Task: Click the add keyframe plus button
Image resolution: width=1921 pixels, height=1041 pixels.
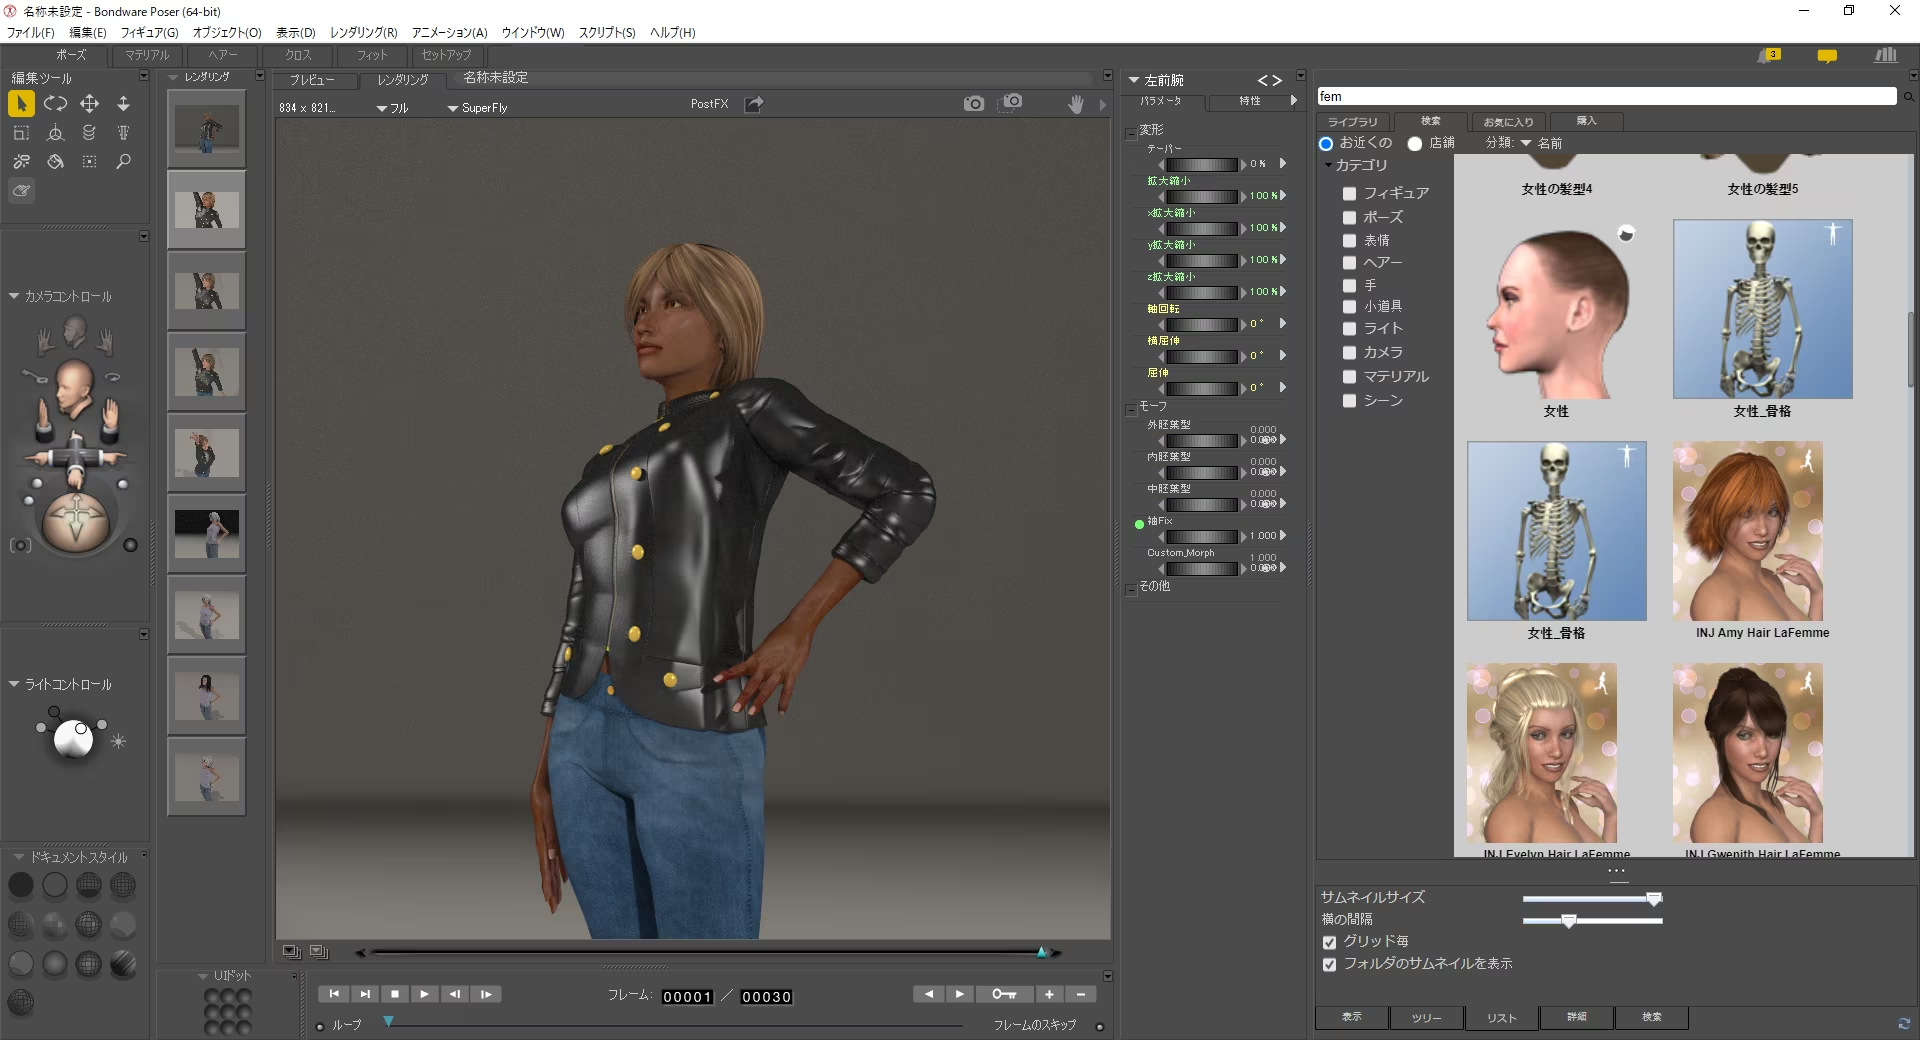Action: click(x=1049, y=995)
